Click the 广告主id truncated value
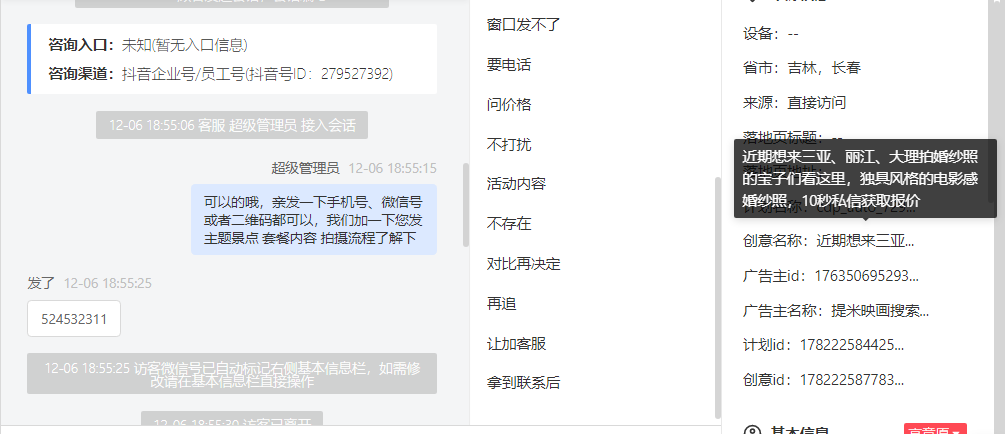The image size is (1005, 434). tap(867, 276)
